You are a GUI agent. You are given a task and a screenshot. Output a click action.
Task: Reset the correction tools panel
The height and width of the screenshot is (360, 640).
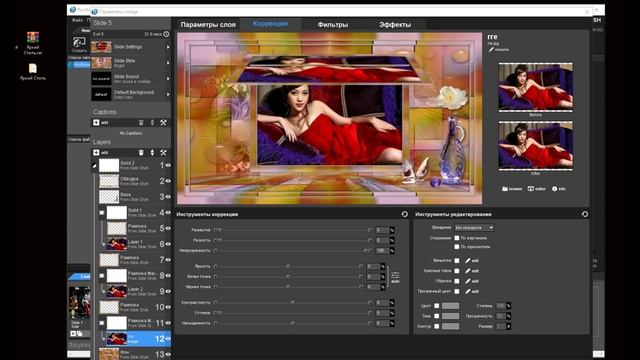click(x=404, y=214)
